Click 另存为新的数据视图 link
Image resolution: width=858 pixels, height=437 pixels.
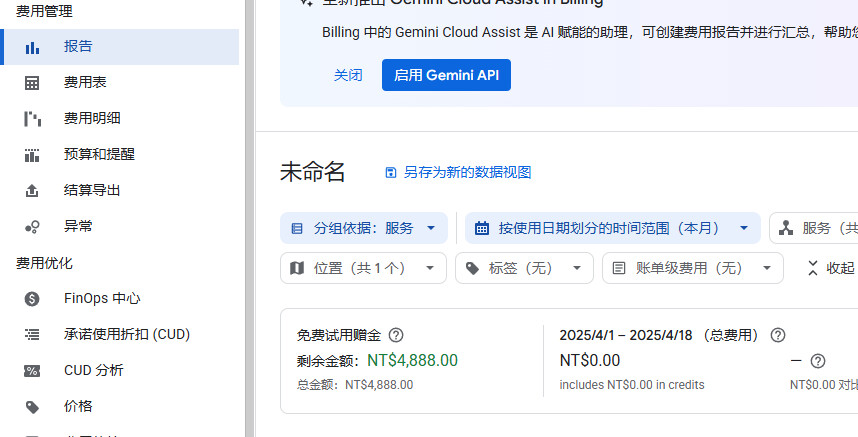pos(458,172)
